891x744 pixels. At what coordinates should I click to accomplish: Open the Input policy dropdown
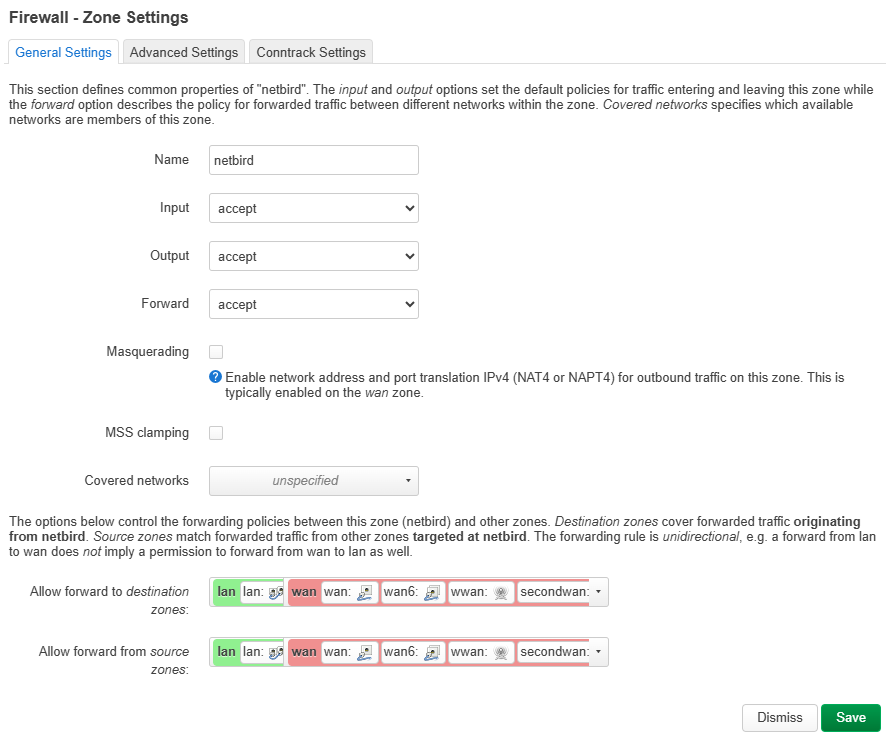[313, 208]
